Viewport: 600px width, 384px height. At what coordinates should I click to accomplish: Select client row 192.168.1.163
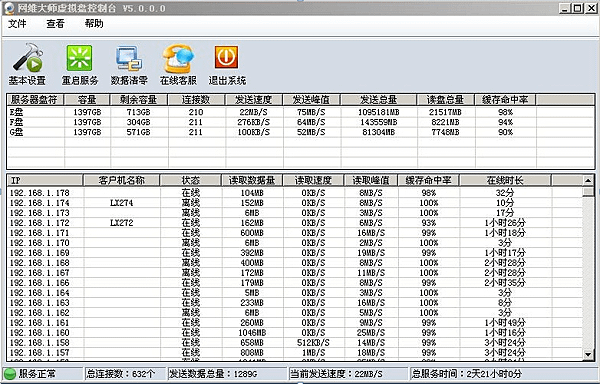pyautogui.click(x=295, y=302)
